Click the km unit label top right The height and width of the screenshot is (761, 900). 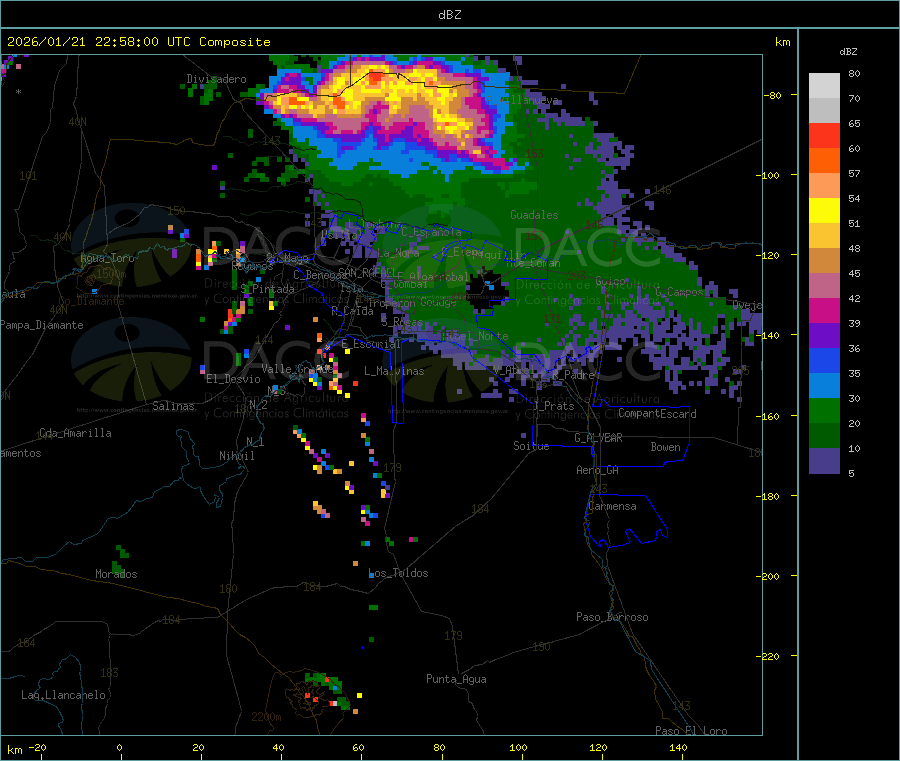click(x=782, y=42)
